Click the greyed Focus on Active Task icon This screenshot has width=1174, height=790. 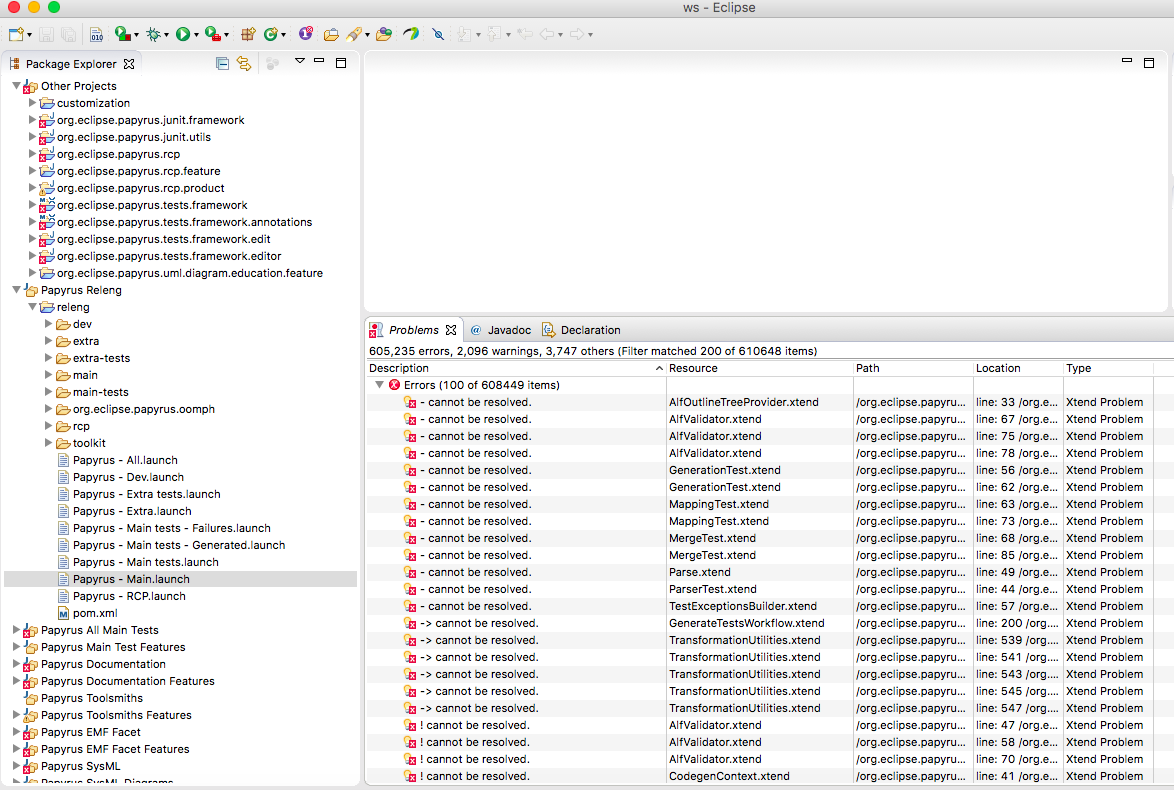[x=273, y=64]
